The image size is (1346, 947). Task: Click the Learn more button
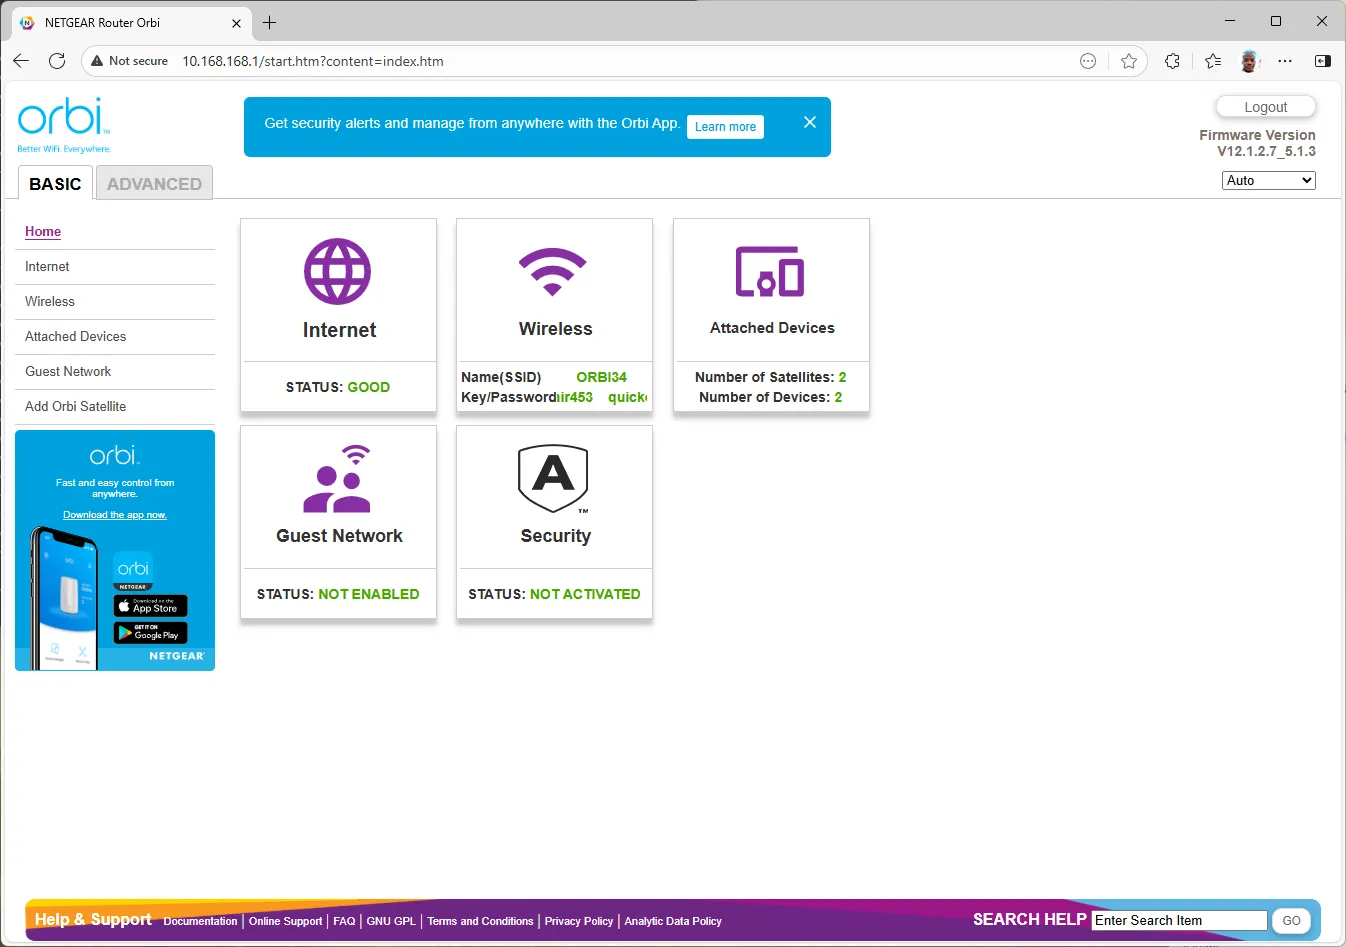pyautogui.click(x=725, y=127)
